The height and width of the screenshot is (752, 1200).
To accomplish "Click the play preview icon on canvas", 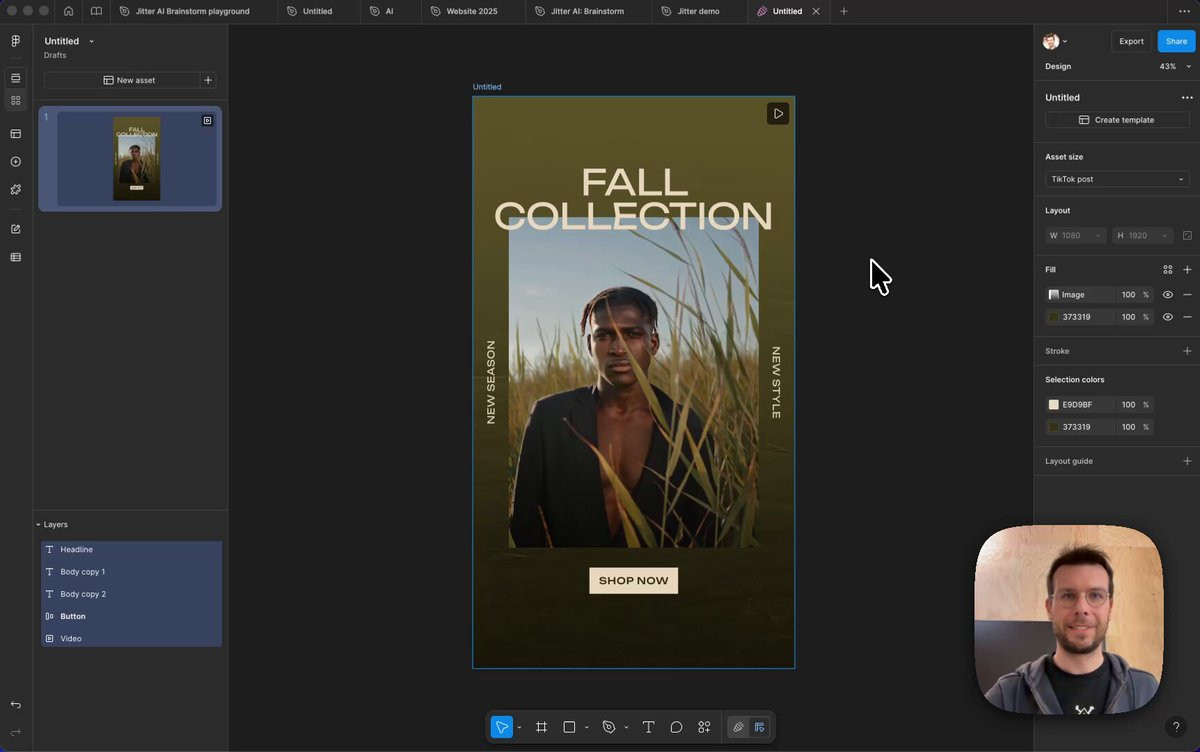I will pyautogui.click(x=778, y=113).
